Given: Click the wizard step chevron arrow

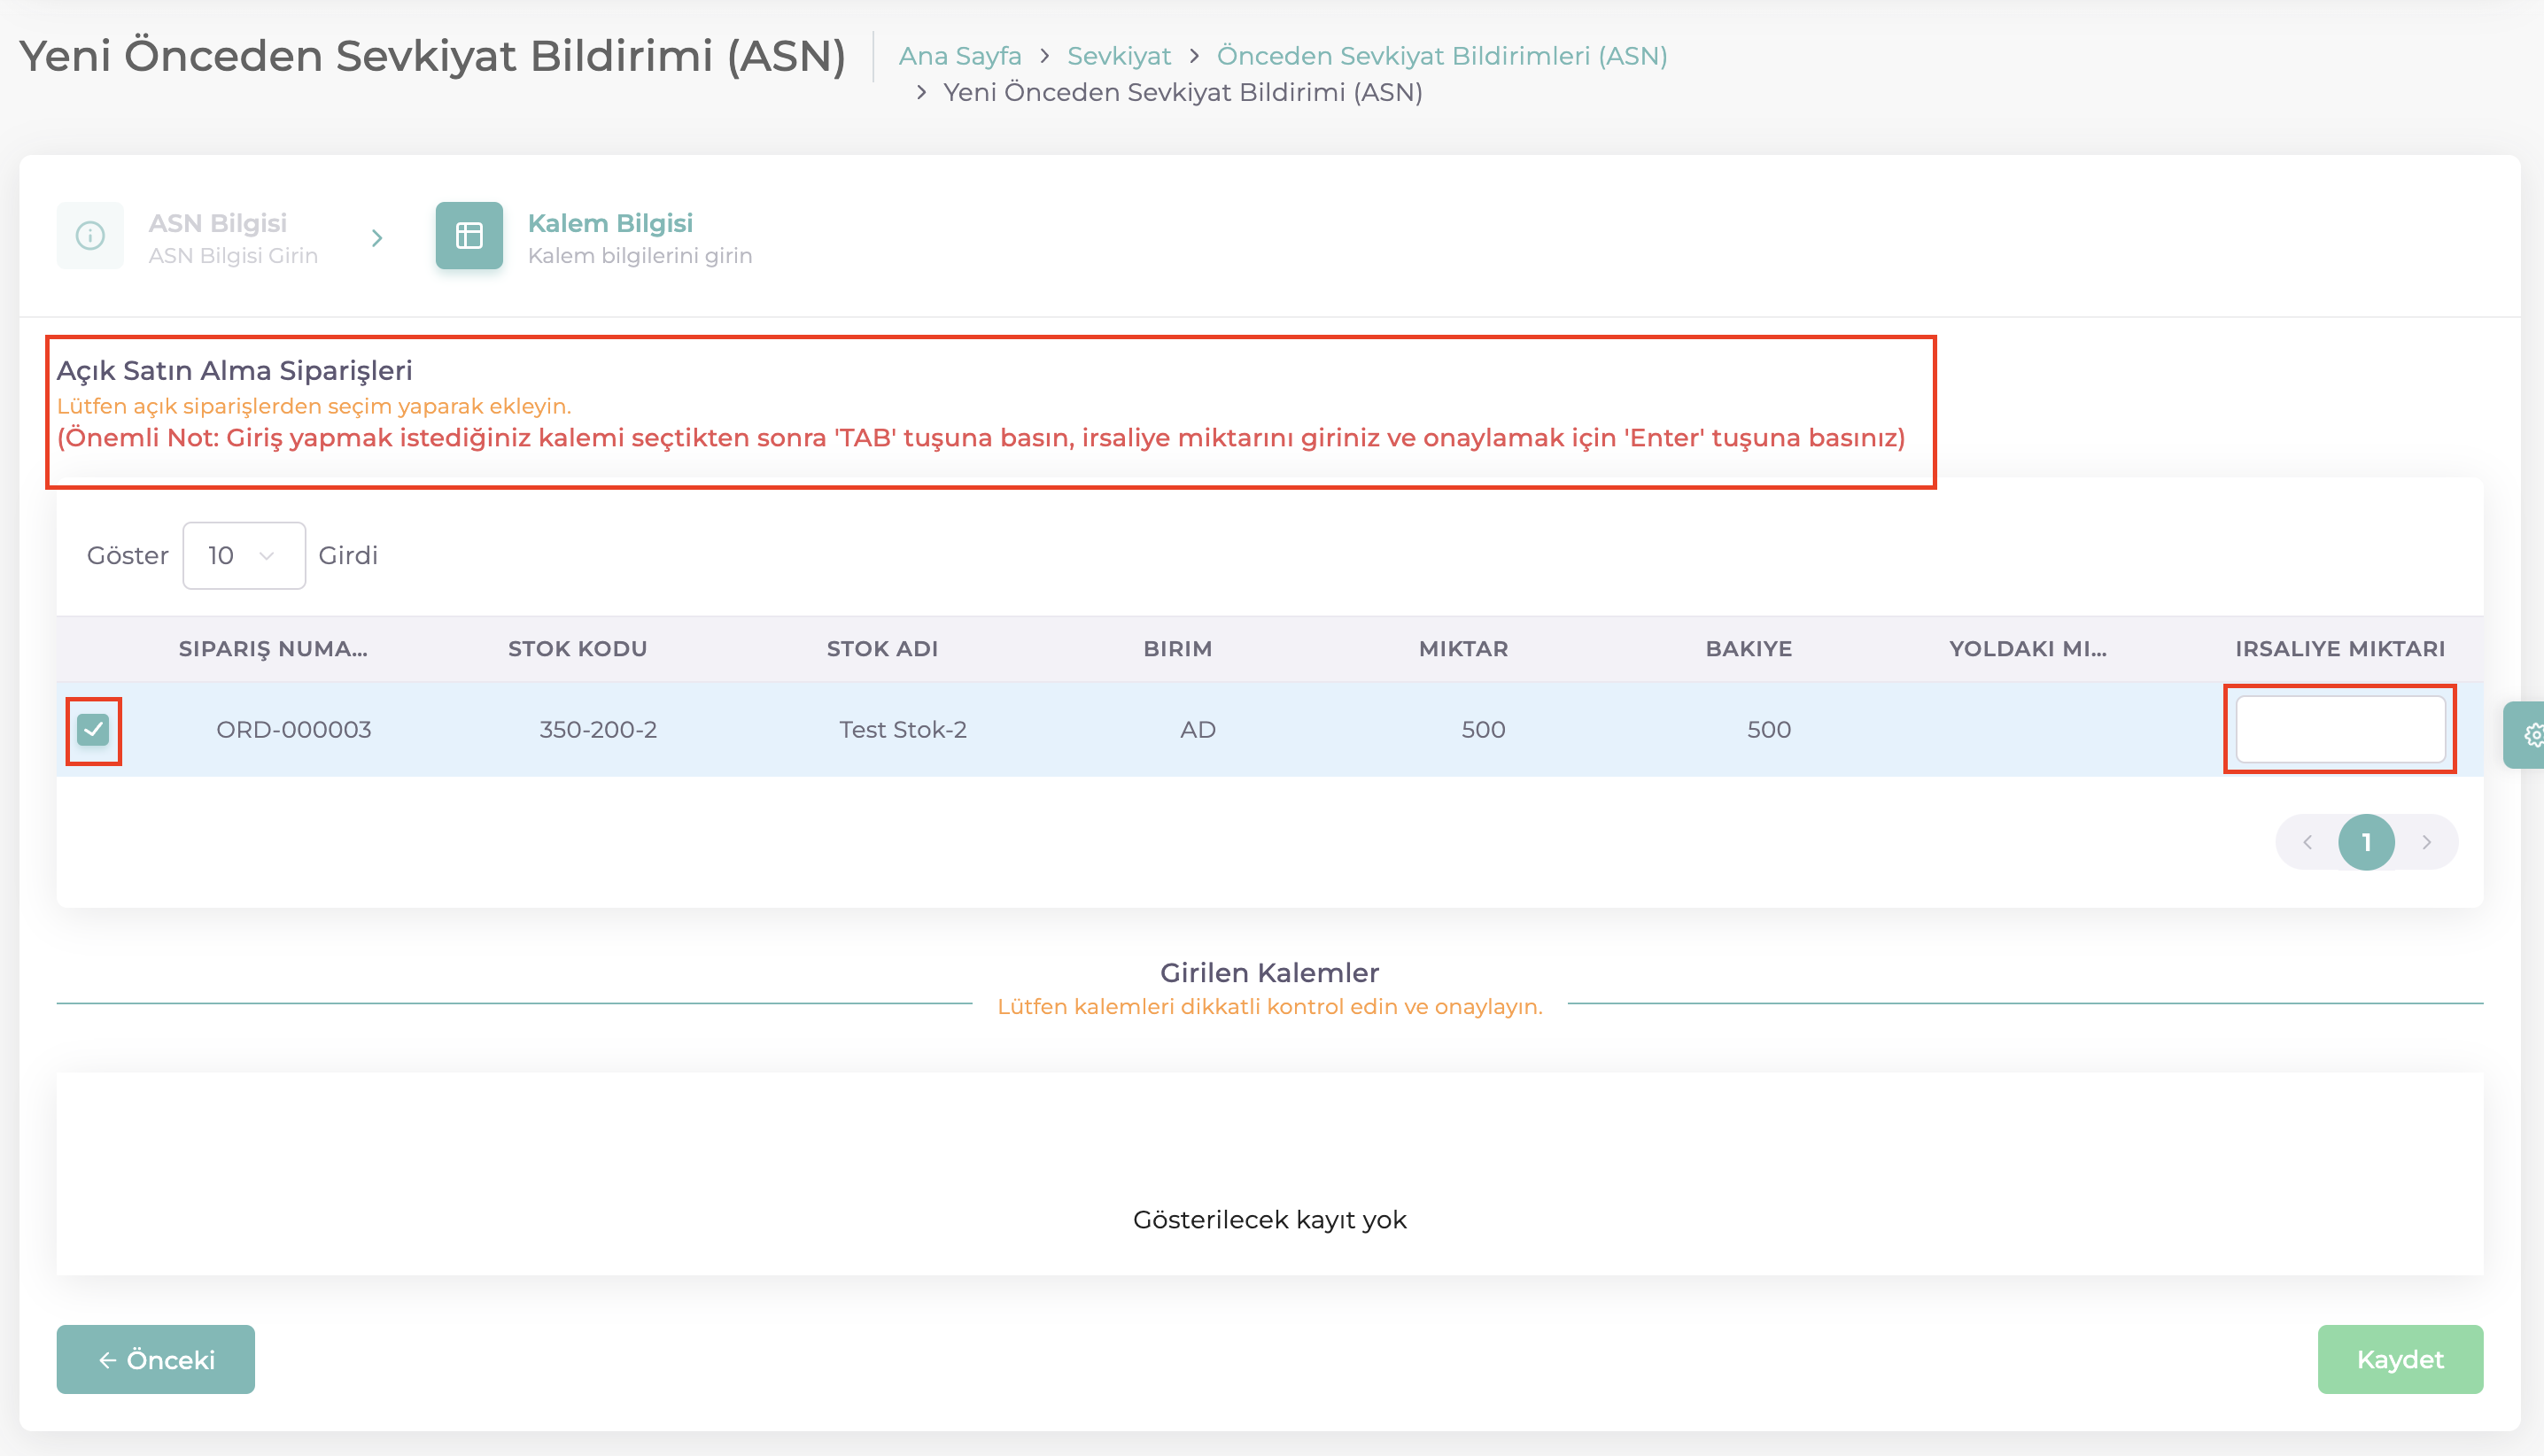Looking at the screenshot, I should [x=377, y=238].
